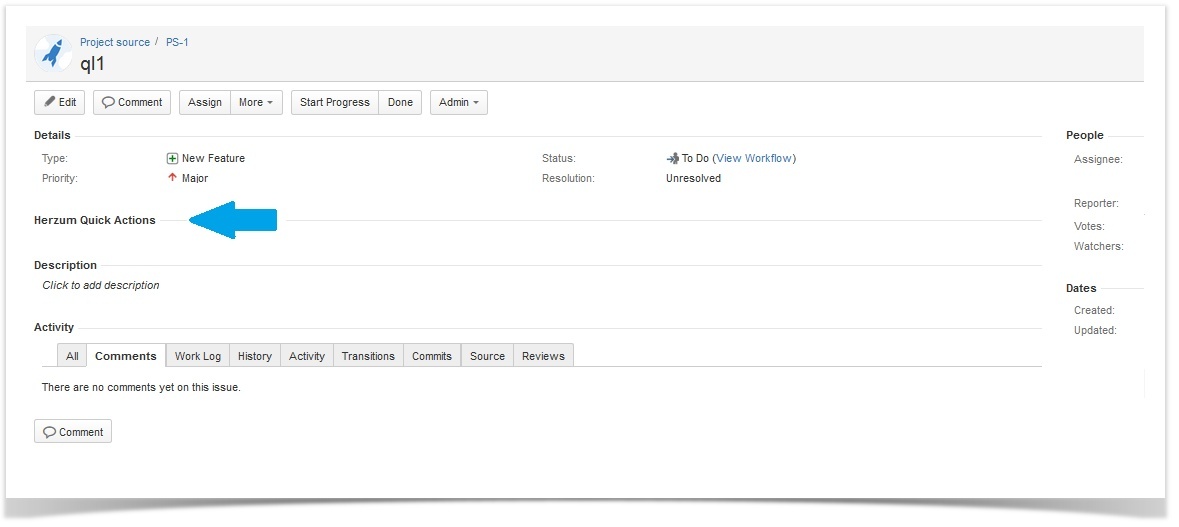Screen dimensions: 1179x527
Task: Open the More dropdown menu
Action: pyautogui.click(x=256, y=102)
